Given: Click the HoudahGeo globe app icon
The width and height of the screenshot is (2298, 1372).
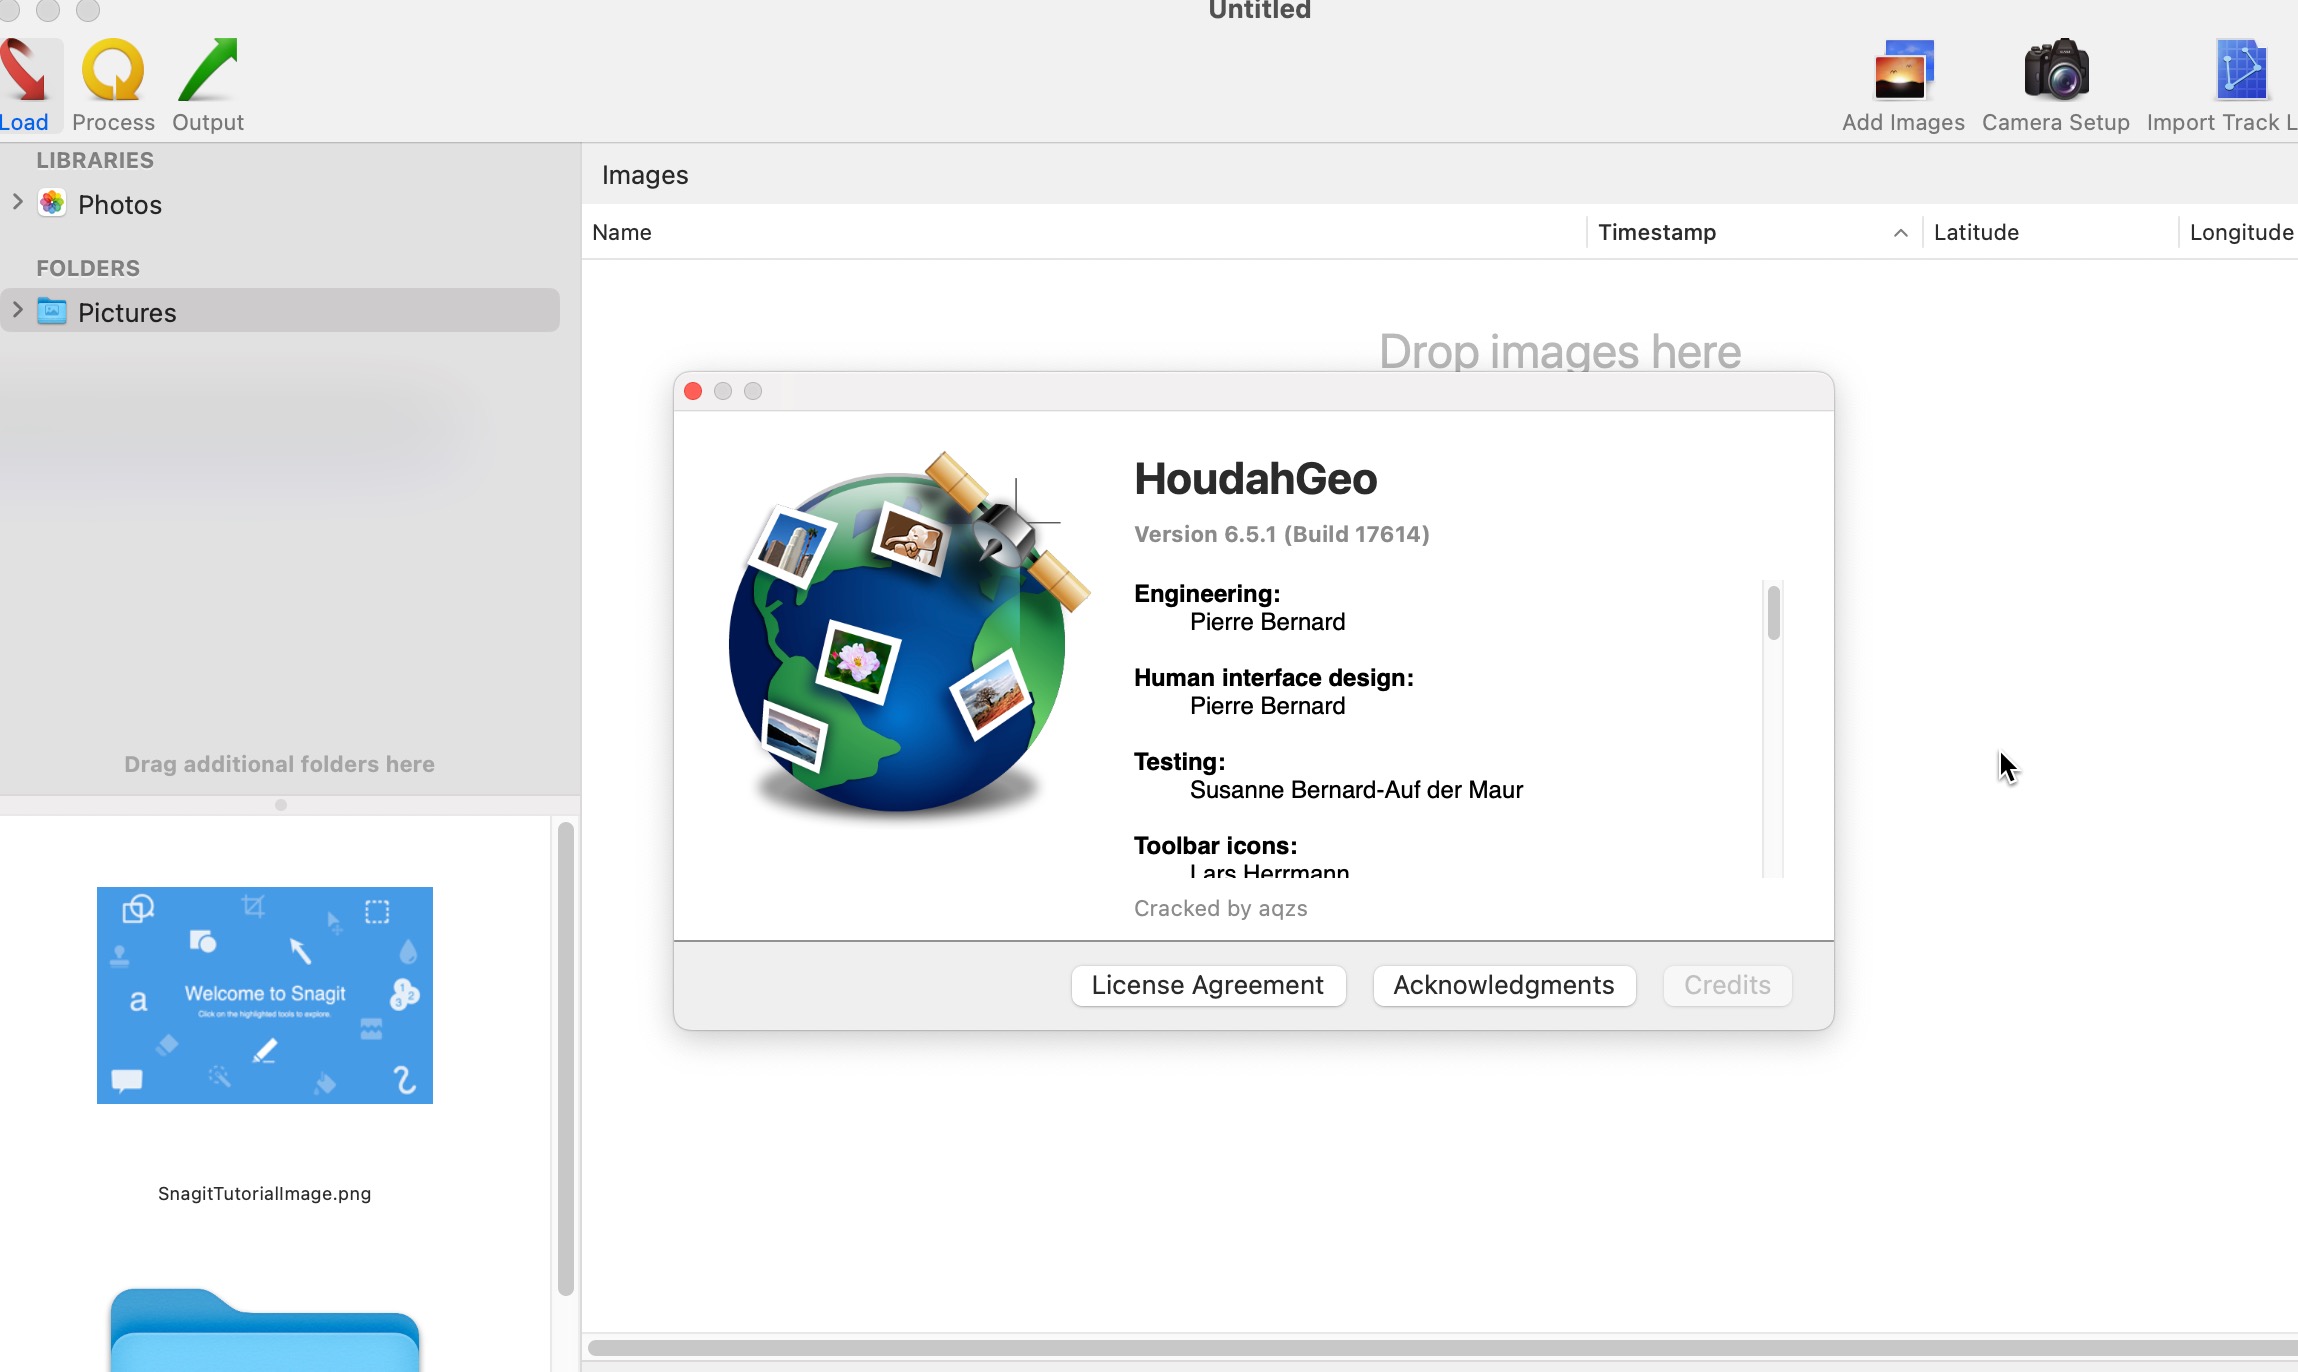Looking at the screenshot, I should point(908,638).
